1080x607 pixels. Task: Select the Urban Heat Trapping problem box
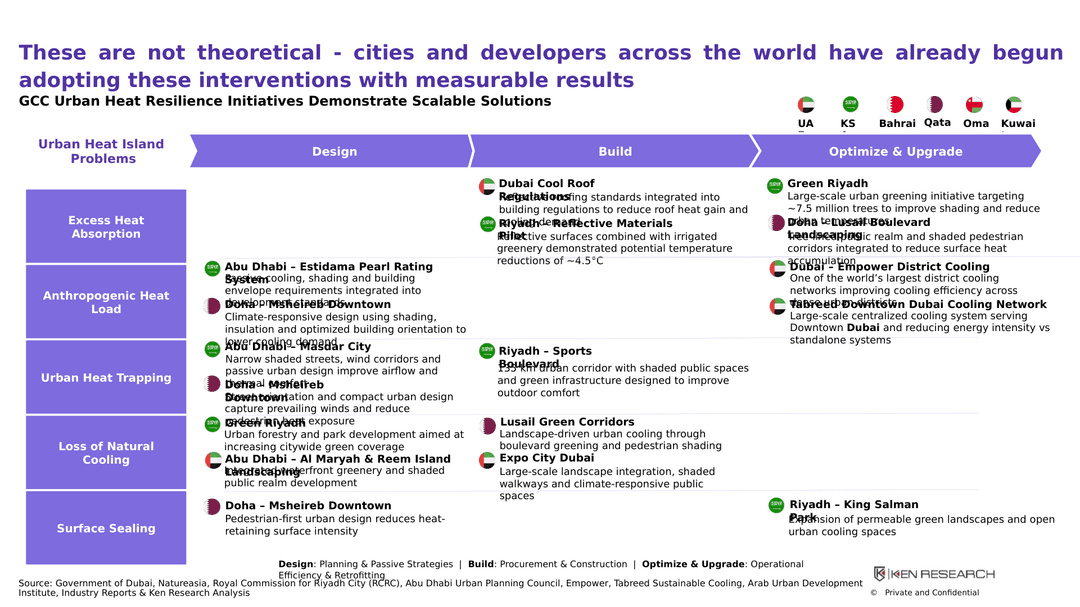106,378
